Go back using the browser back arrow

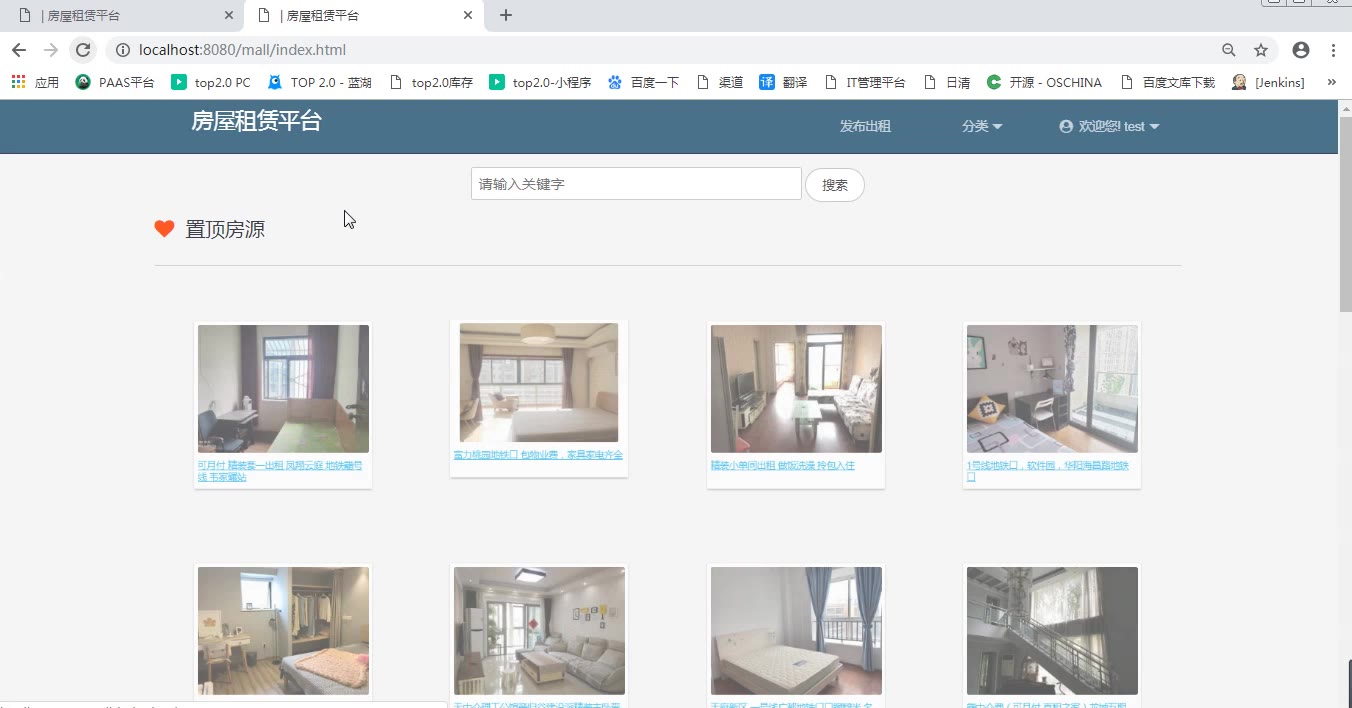coord(19,50)
